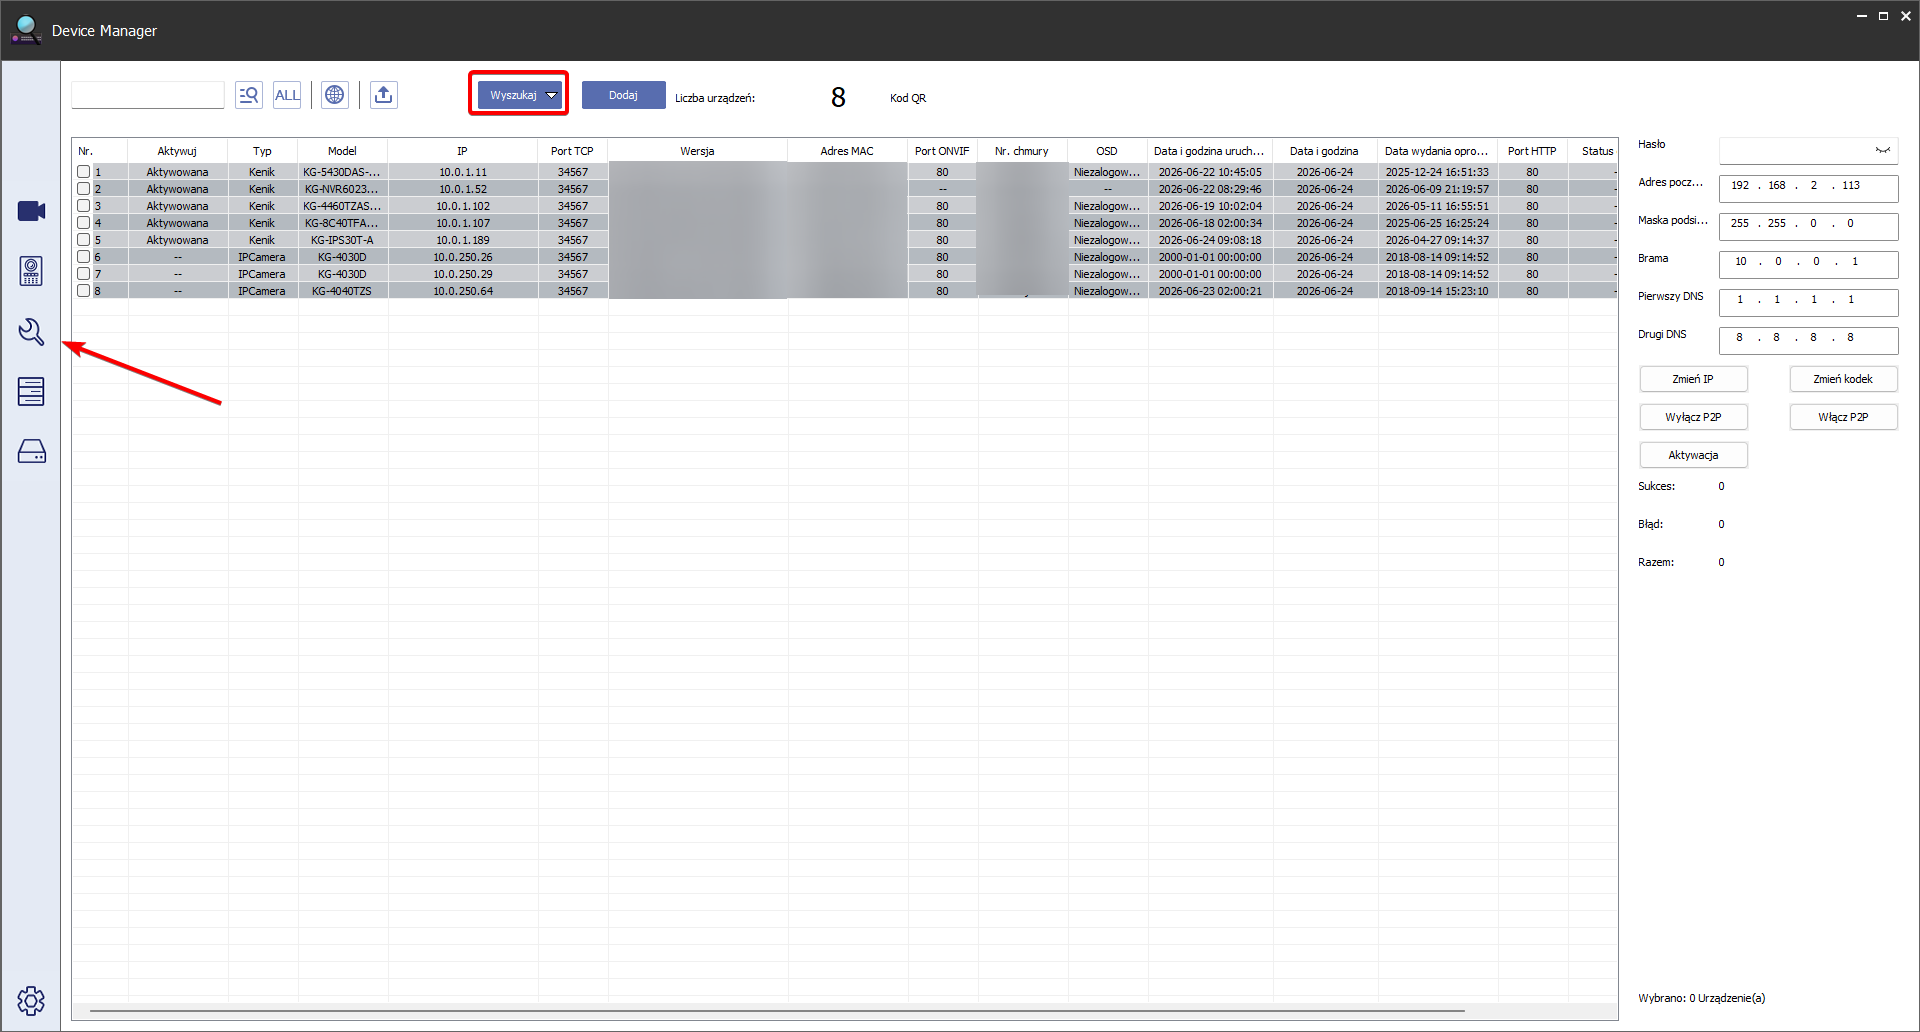Click the starting IP address field

coord(1808,188)
